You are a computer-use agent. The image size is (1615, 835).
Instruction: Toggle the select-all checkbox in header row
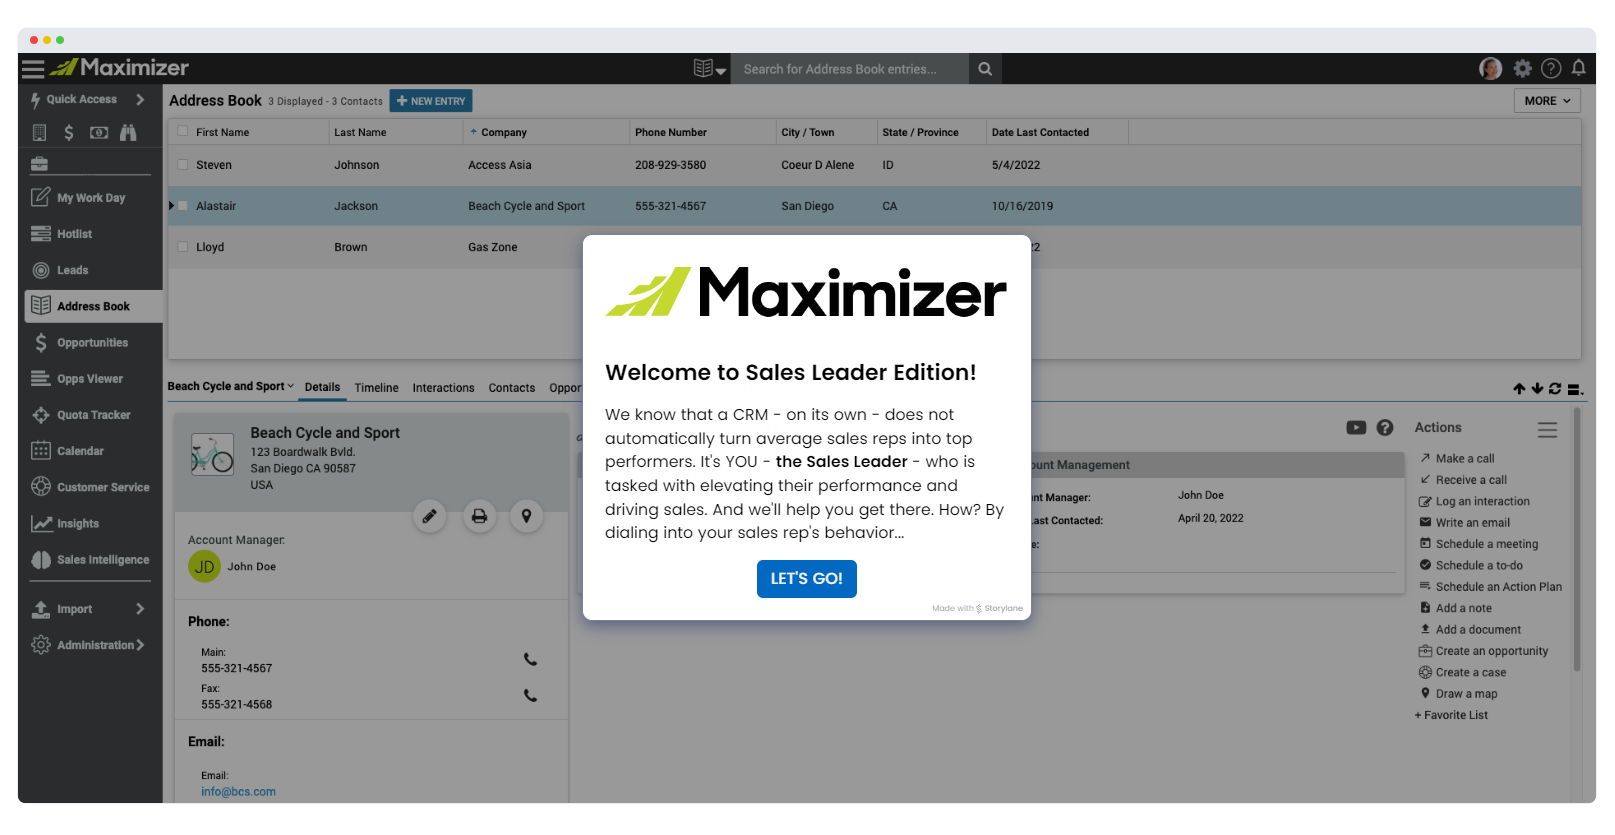pos(183,131)
